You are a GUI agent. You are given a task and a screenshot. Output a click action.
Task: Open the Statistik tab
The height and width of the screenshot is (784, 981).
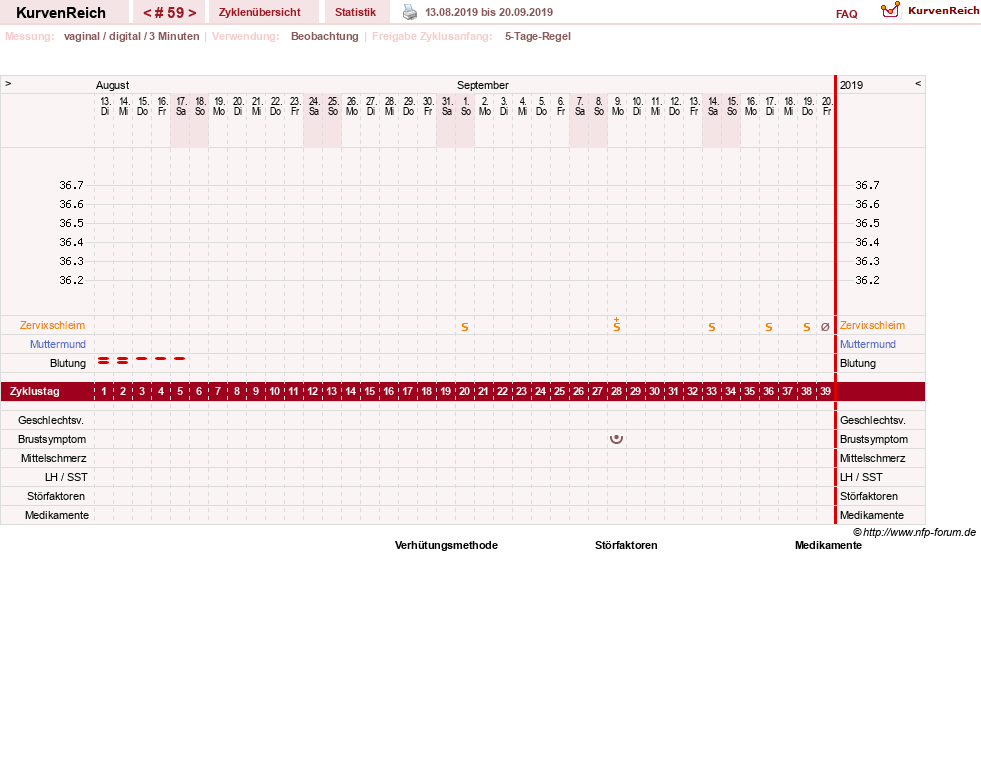tap(355, 12)
